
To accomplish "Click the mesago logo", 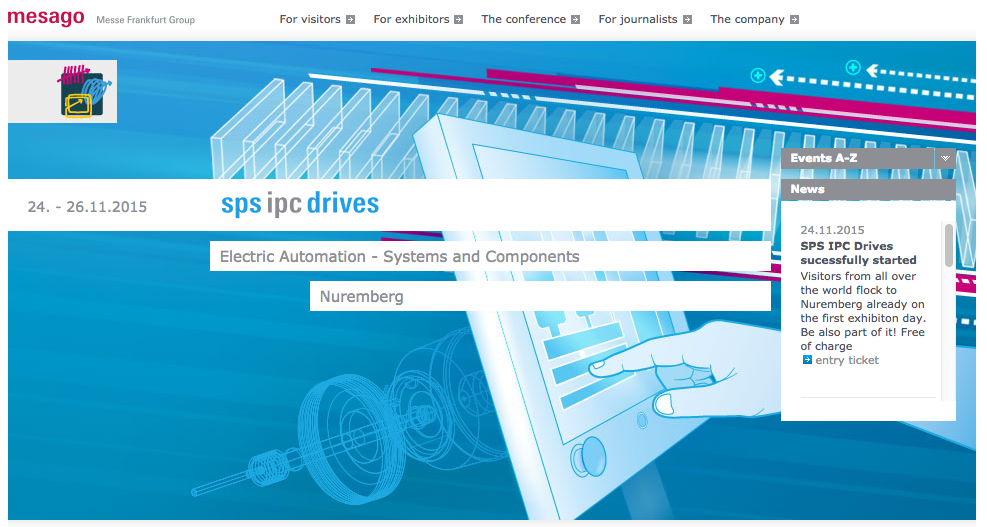I will 46,17.
